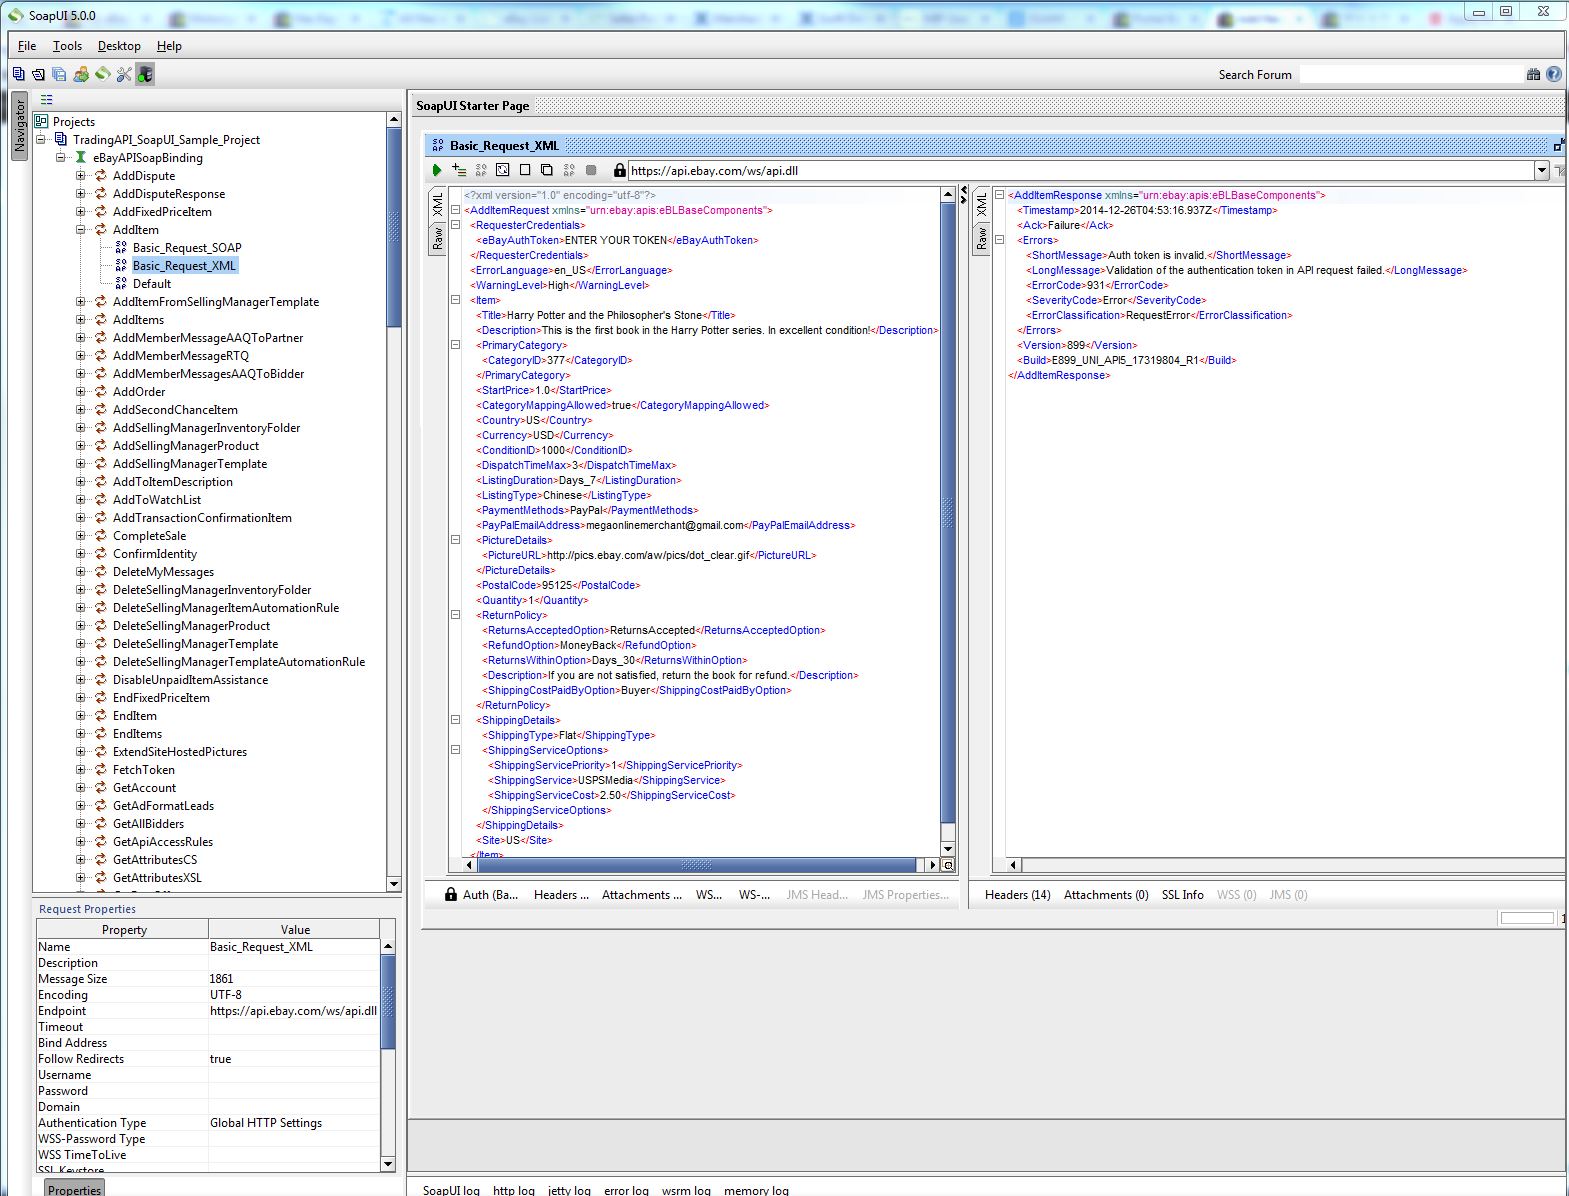Click the Projects root node icon
The image size is (1569, 1196).
click(41, 121)
